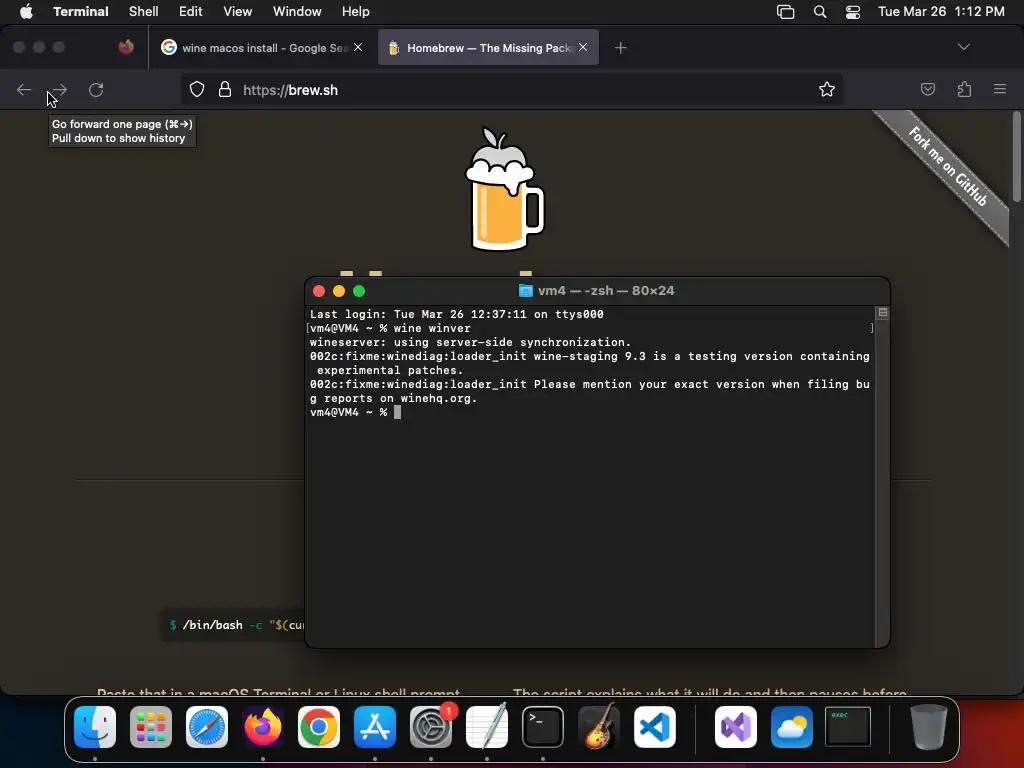1024x768 pixels.
Task: Open Terminal from the Dock
Action: 543,727
